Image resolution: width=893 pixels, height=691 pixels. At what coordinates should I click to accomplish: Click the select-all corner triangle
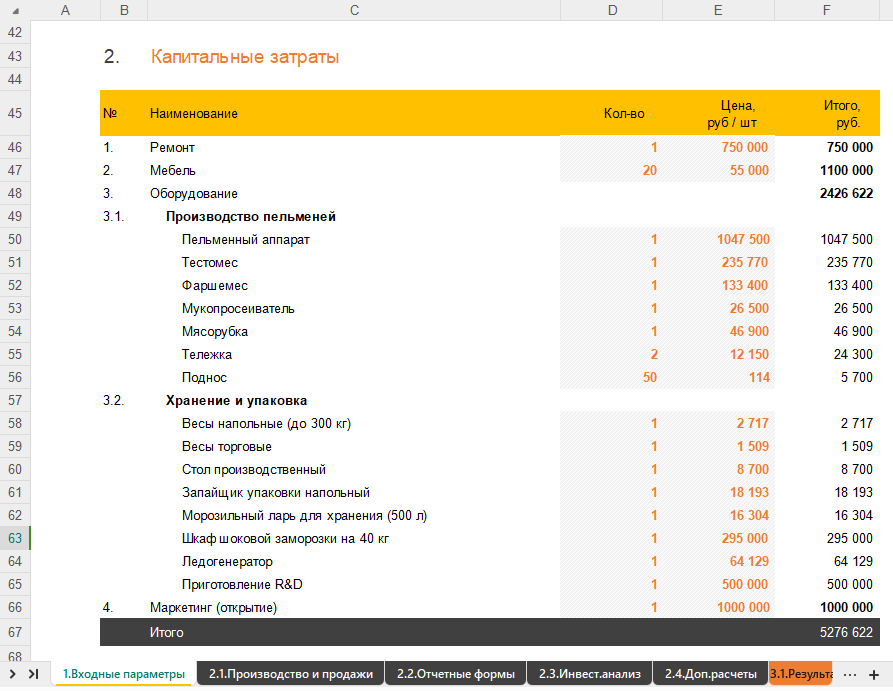(15, 10)
